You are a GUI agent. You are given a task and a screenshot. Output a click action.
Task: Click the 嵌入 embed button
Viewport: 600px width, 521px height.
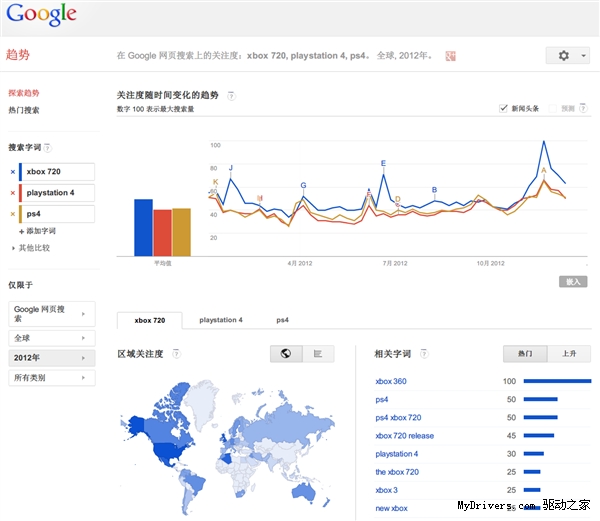click(573, 282)
